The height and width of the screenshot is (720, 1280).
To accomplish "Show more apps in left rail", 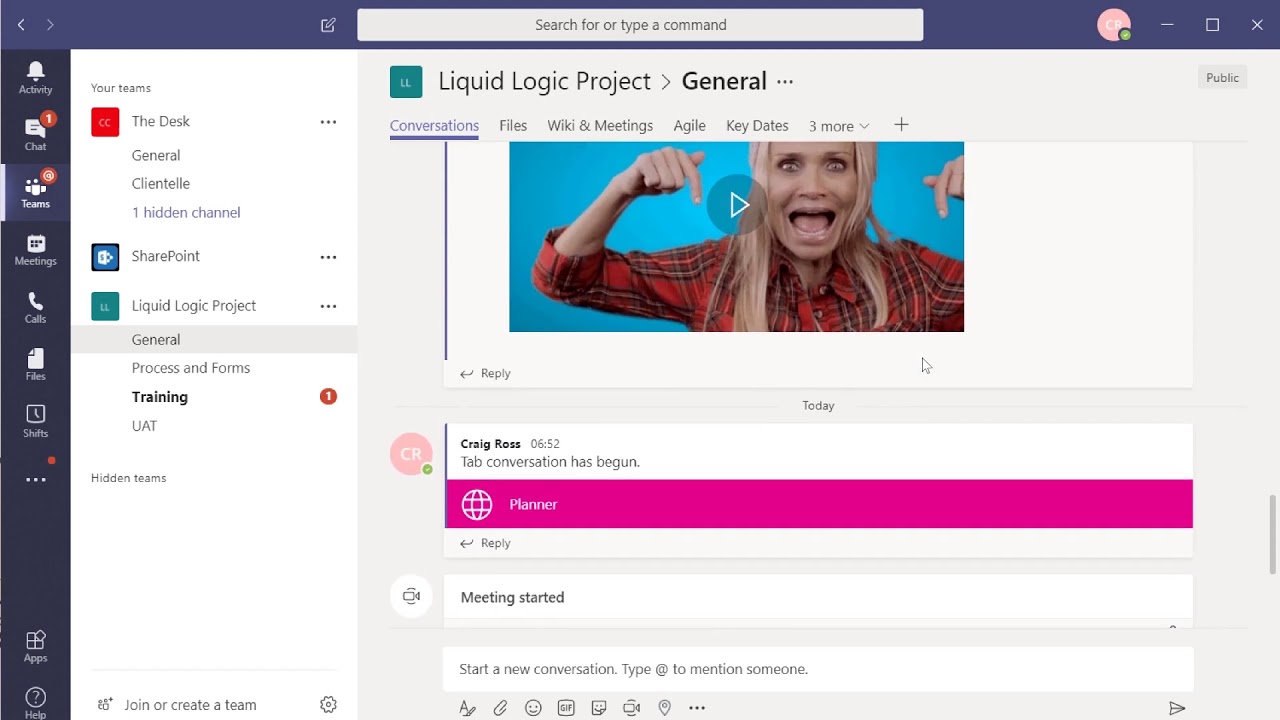I will tap(35, 480).
